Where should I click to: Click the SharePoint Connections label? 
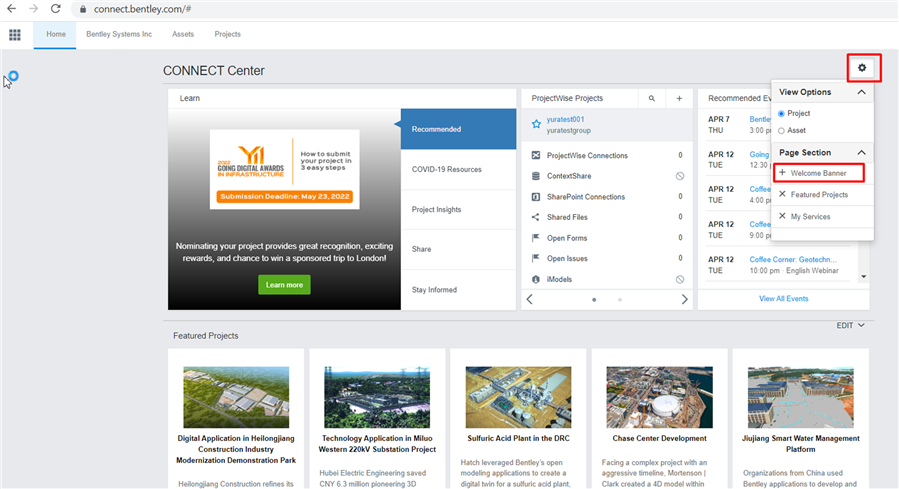click(585, 197)
